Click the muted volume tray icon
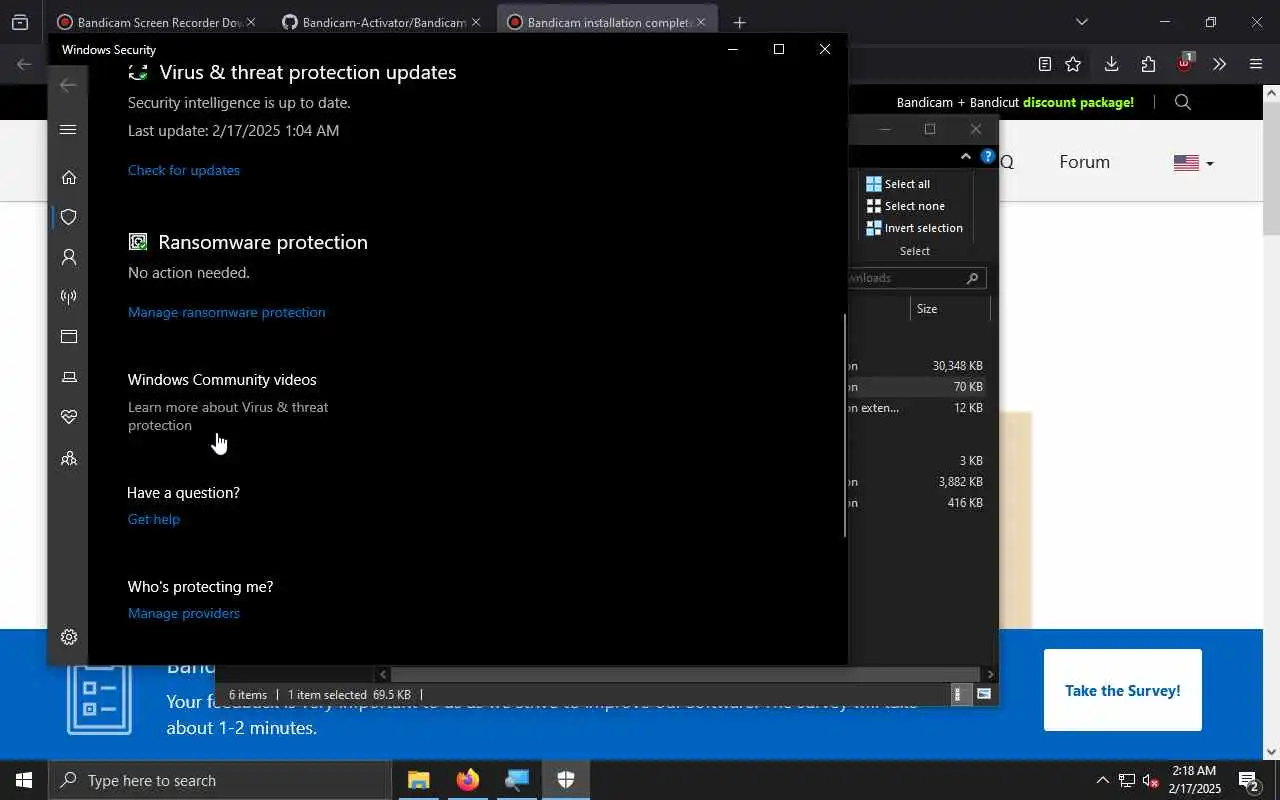1280x800 pixels. 1150,780
